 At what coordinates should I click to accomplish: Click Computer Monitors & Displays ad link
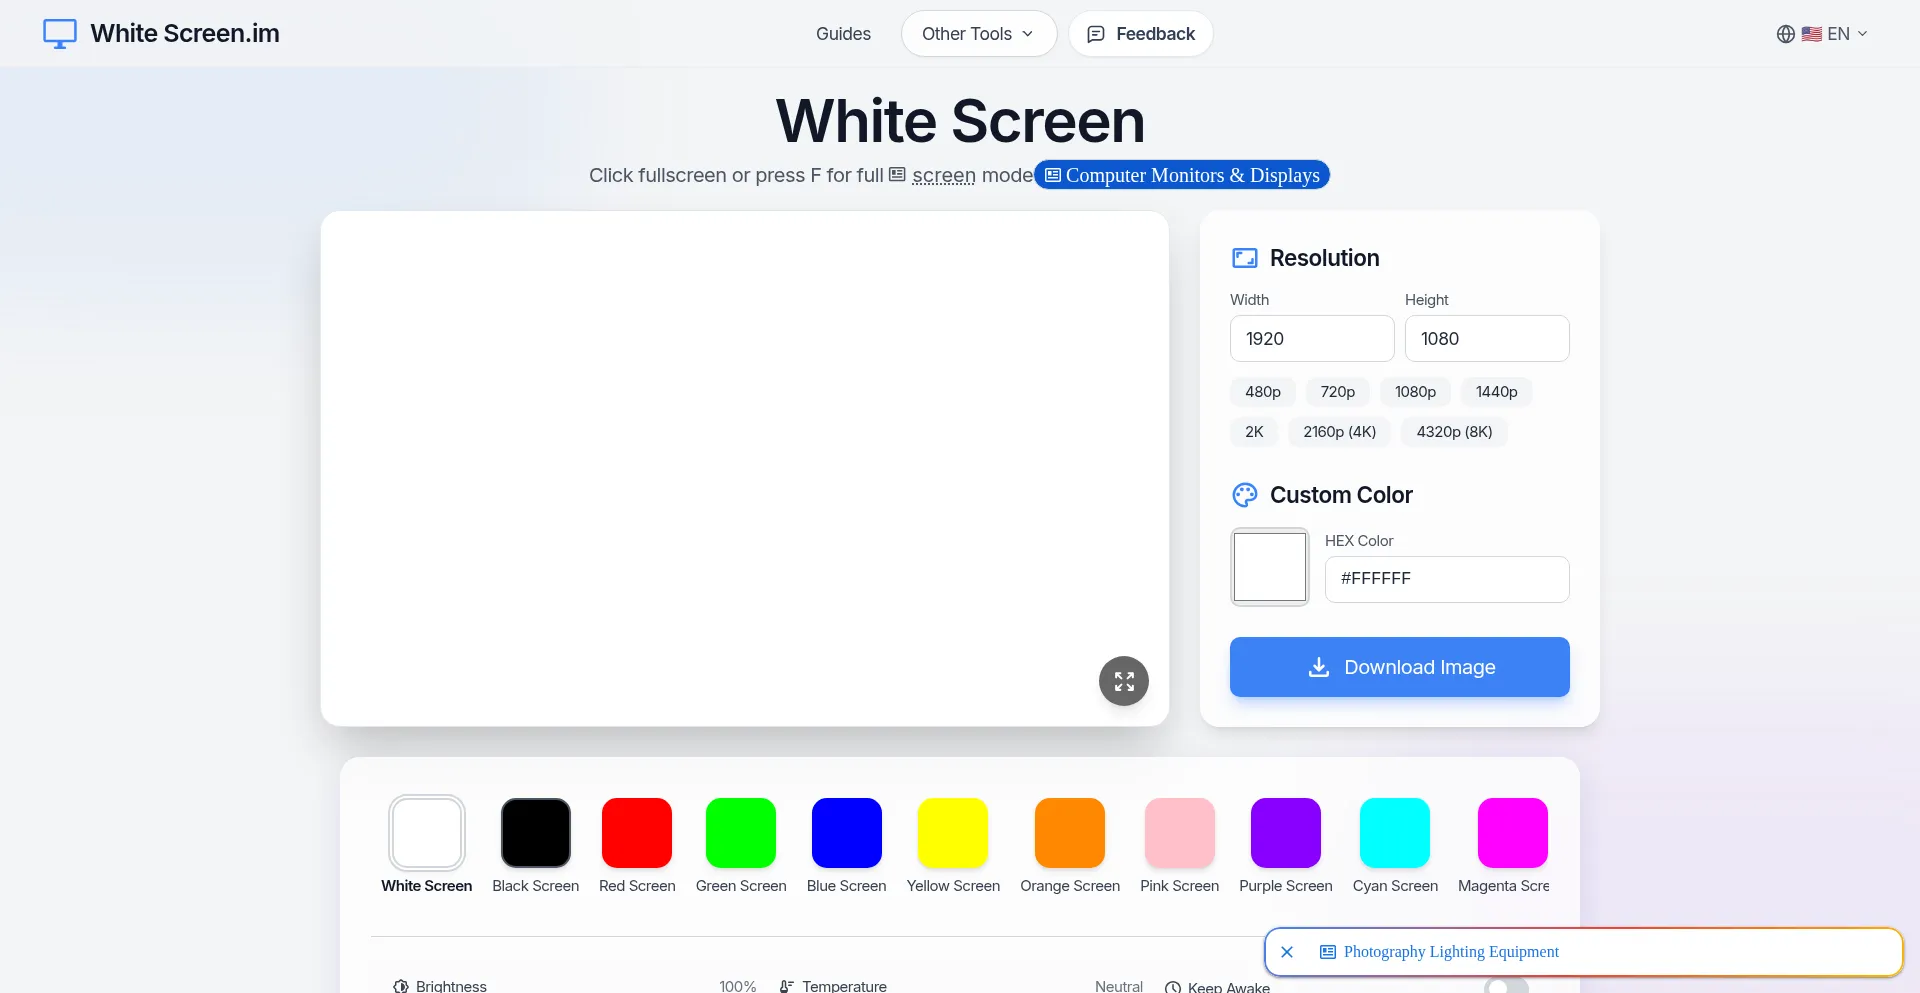click(x=1182, y=175)
